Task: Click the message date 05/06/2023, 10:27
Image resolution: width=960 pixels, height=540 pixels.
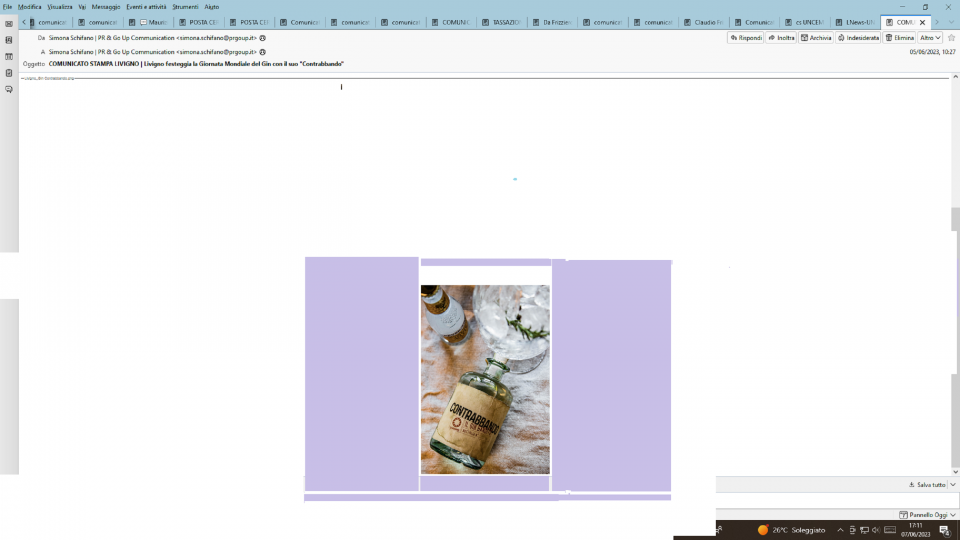Action: (932, 52)
